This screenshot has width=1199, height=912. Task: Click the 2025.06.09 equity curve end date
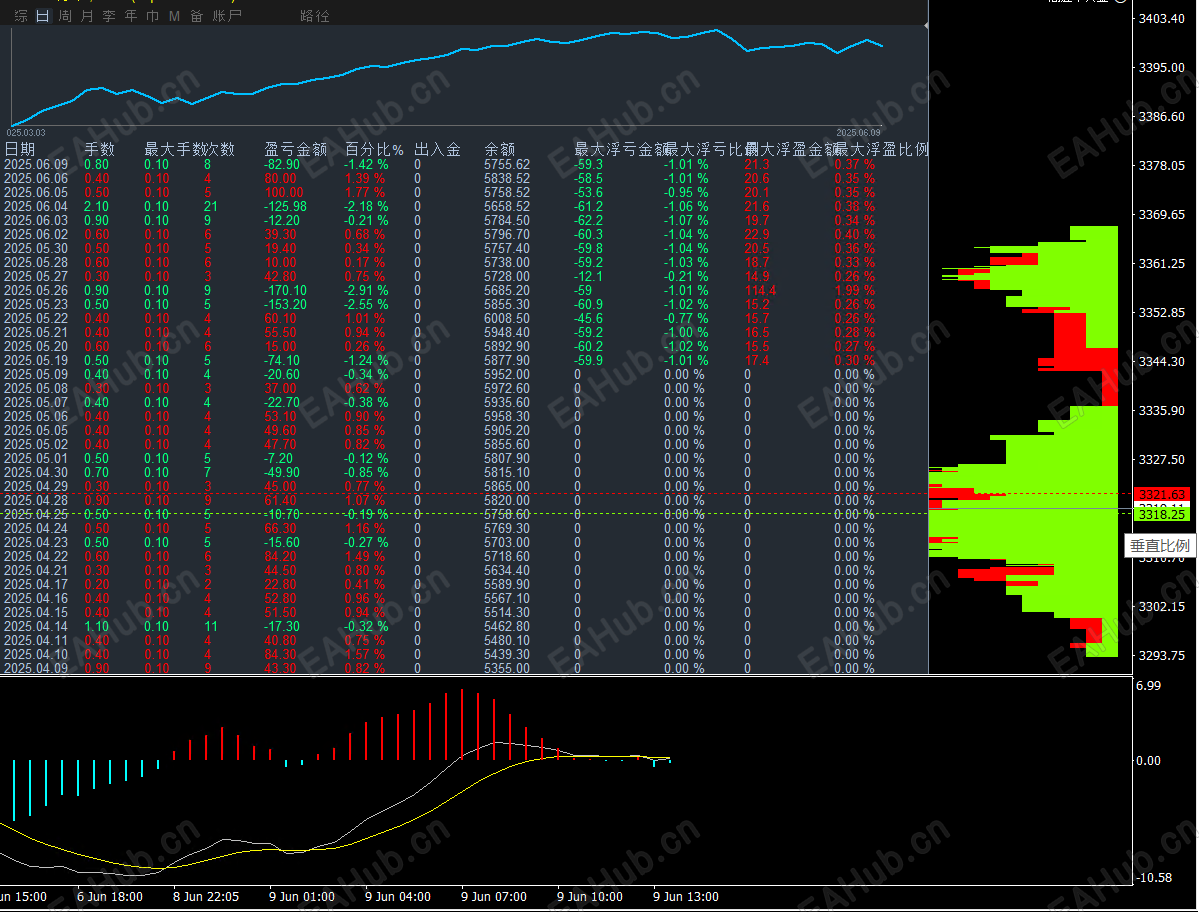pos(859,132)
